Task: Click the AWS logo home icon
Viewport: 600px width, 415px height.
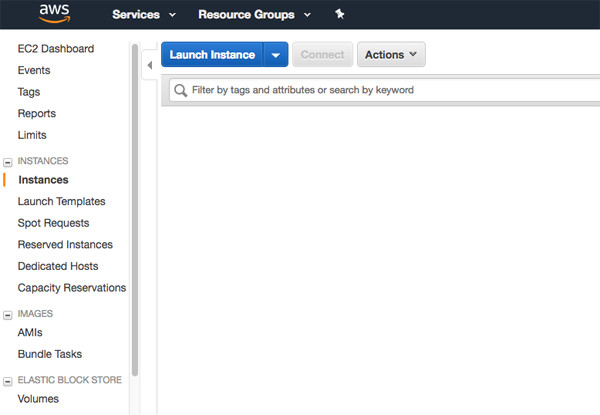Action: pyautogui.click(x=54, y=14)
